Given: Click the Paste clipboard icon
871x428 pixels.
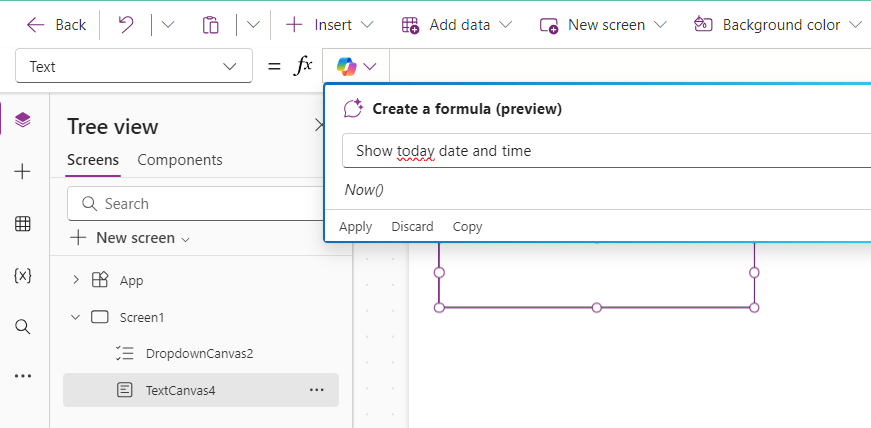Looking at the screenshot, I should [x=210, y=24].
